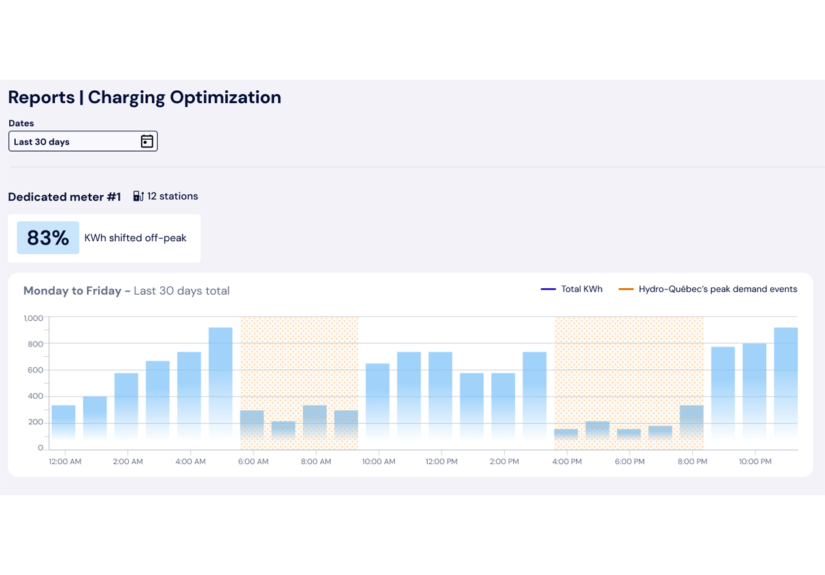825x575 pixels.
Task: Click the 1,000 y-axis label
Action: coord(34,318)
